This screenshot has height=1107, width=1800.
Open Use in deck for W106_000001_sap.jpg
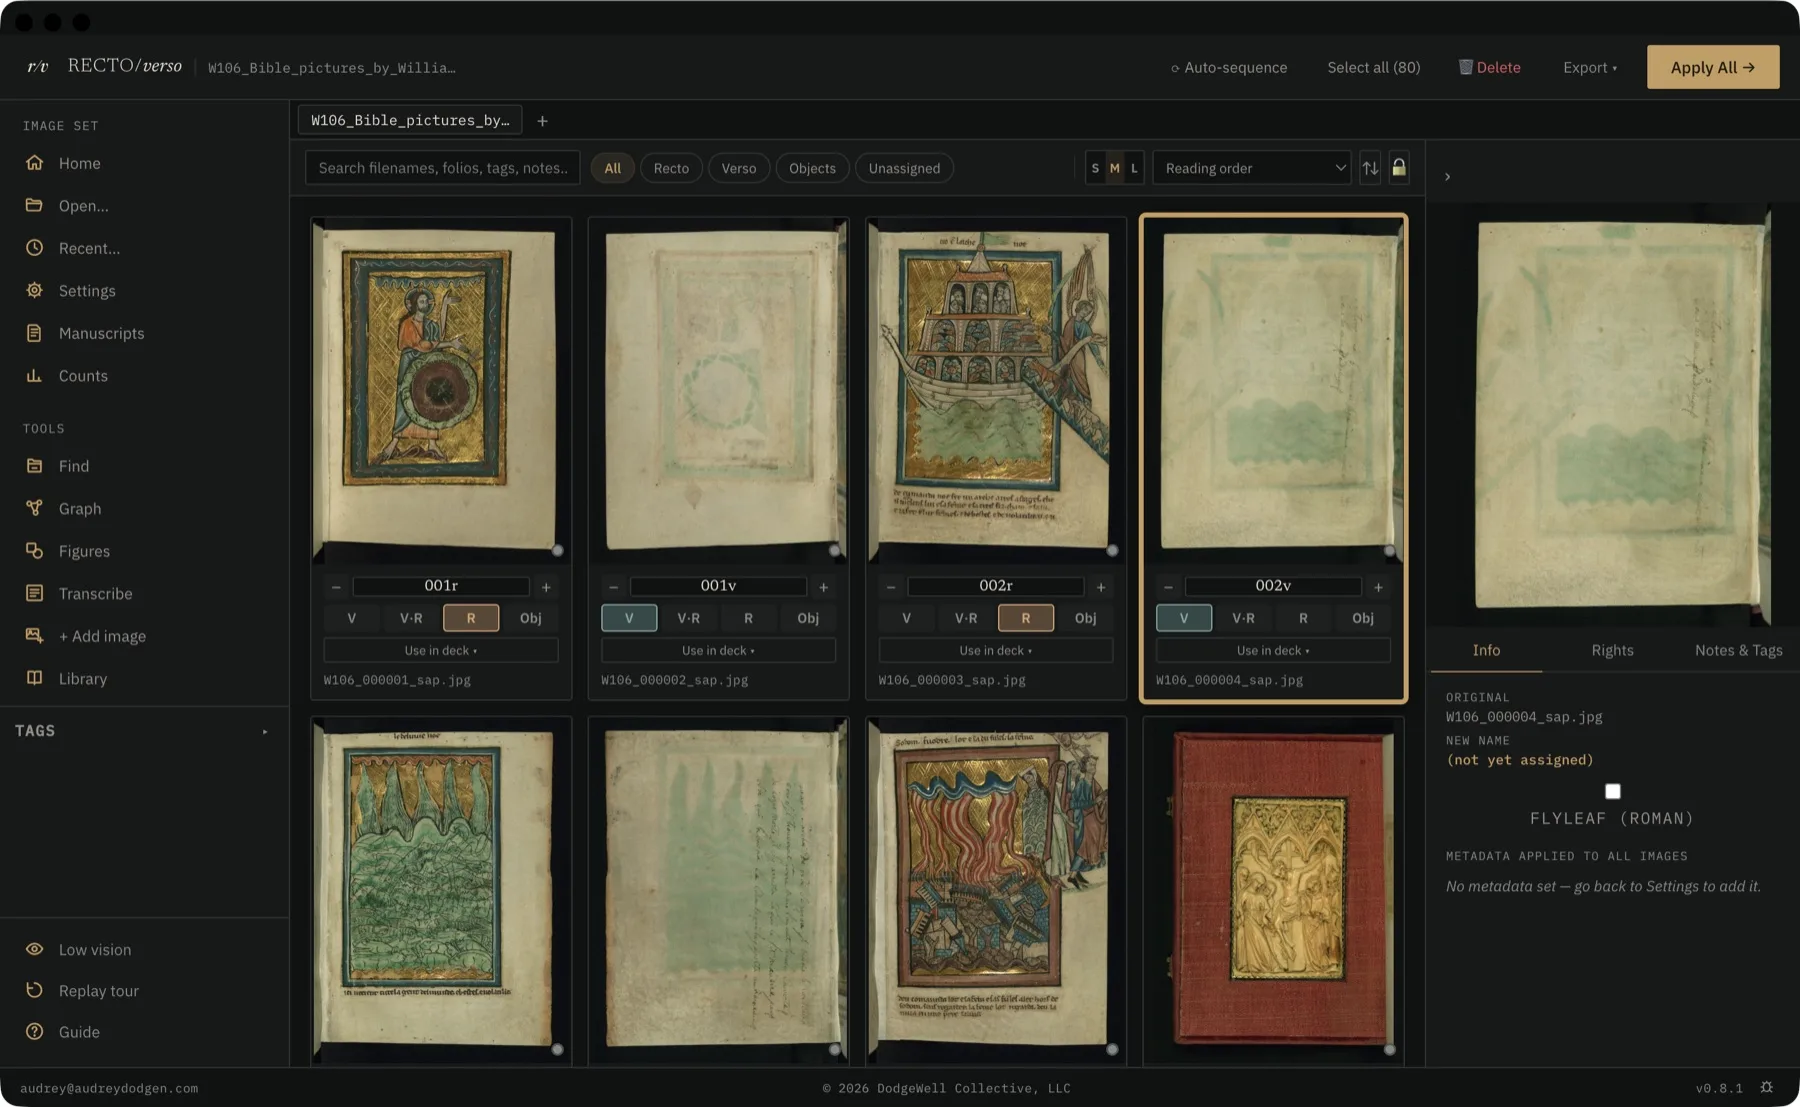tap(441, 650)
